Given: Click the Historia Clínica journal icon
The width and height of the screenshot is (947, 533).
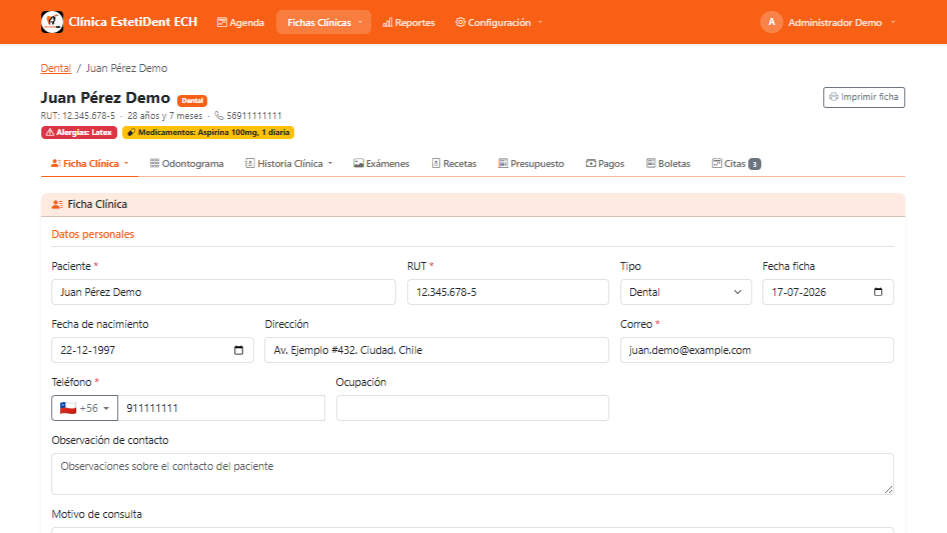Looking at the screenshot, I should click(250, 163).
